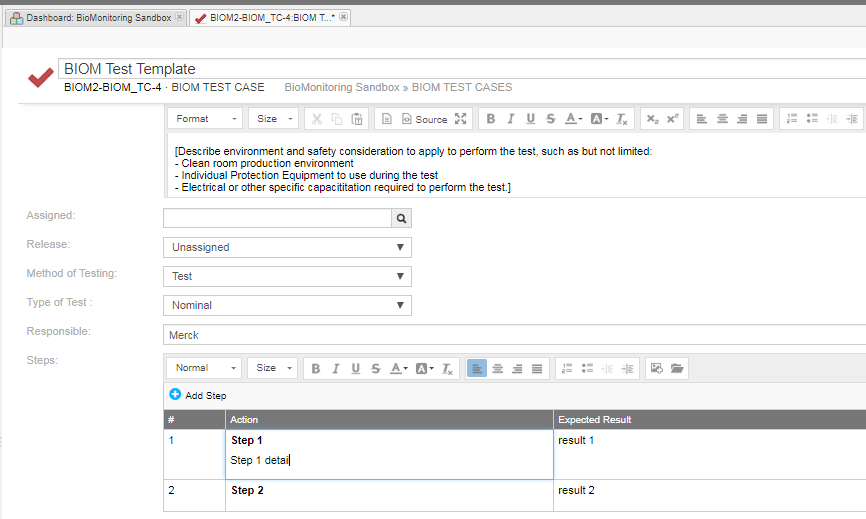Toggle Bold in description toolbar
Image resolution: width=866 pixels, height=519 pixels.
coord(490,119)
